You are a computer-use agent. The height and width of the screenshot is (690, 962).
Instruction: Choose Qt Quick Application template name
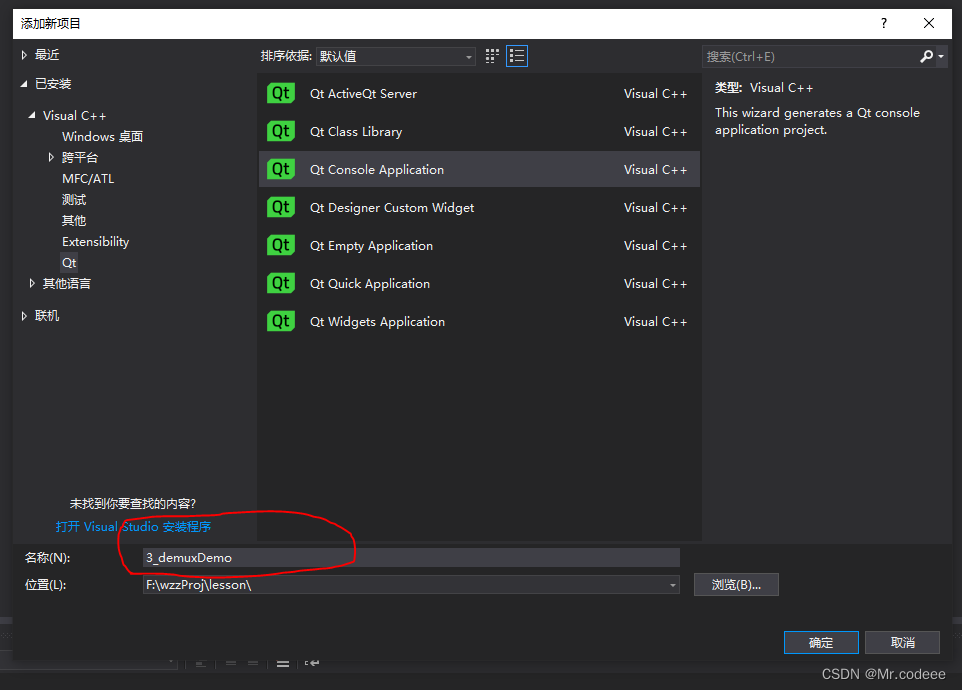tap(370, 283)
